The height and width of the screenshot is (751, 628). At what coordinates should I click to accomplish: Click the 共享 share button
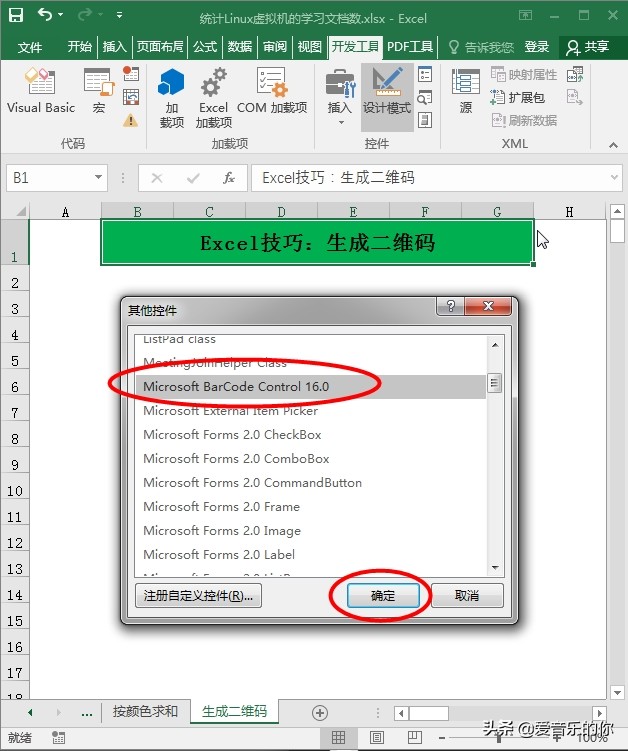pos(587,46)
